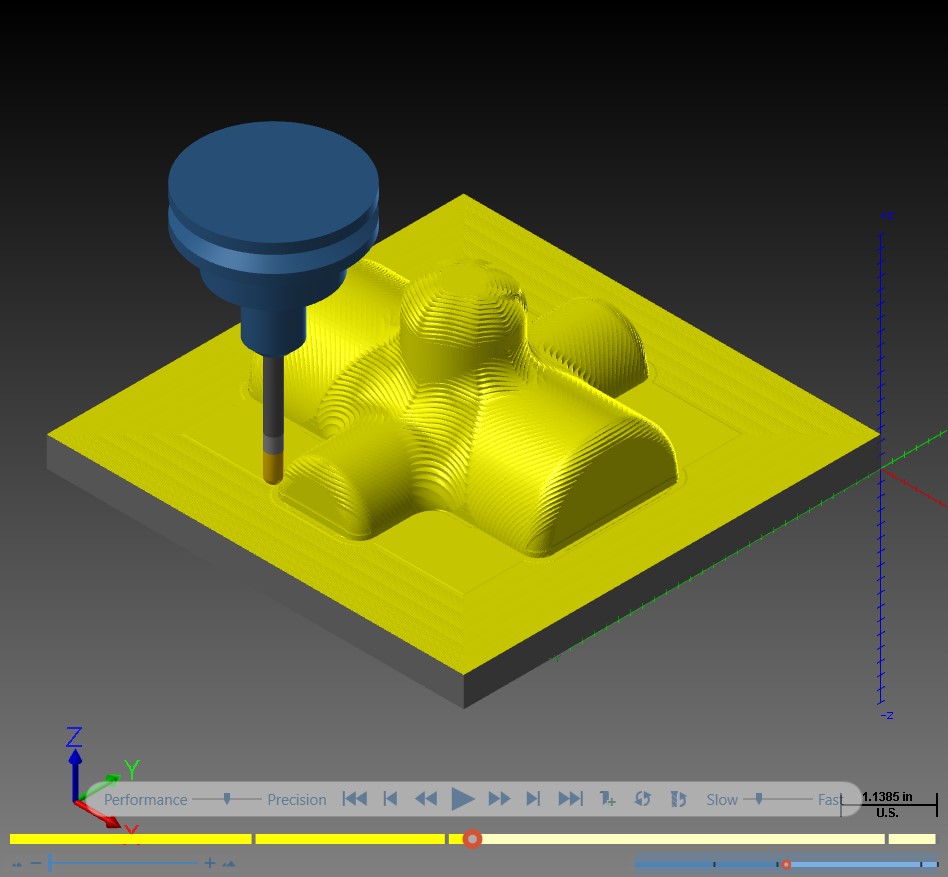This screenshot has height=877, width=948.
Task: Click the fast-forward double-arrow button
Action: point(499,799)
